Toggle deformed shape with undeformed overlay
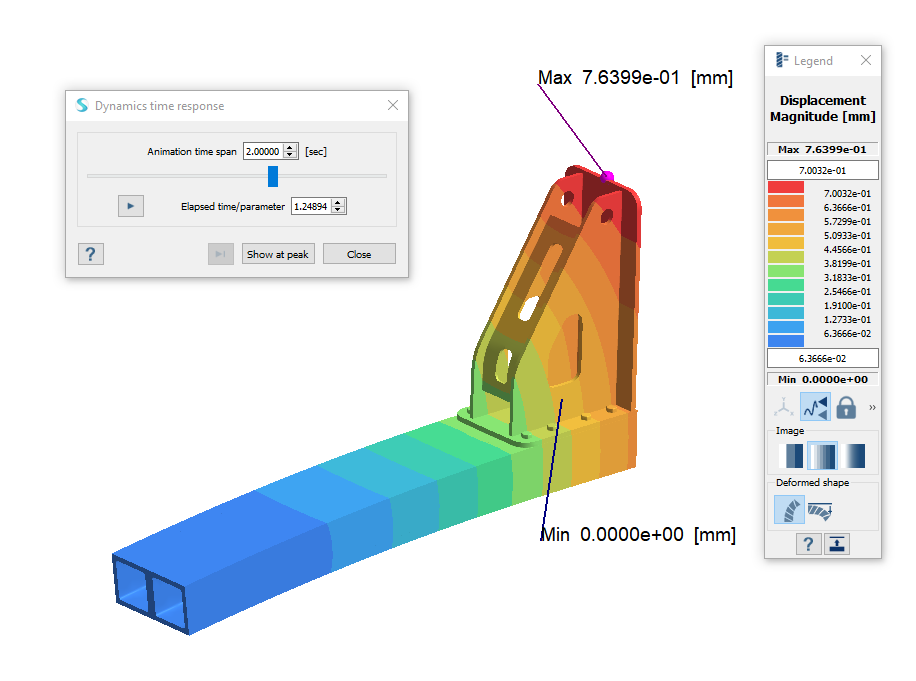The image size is (916, 681). (821, 511)
